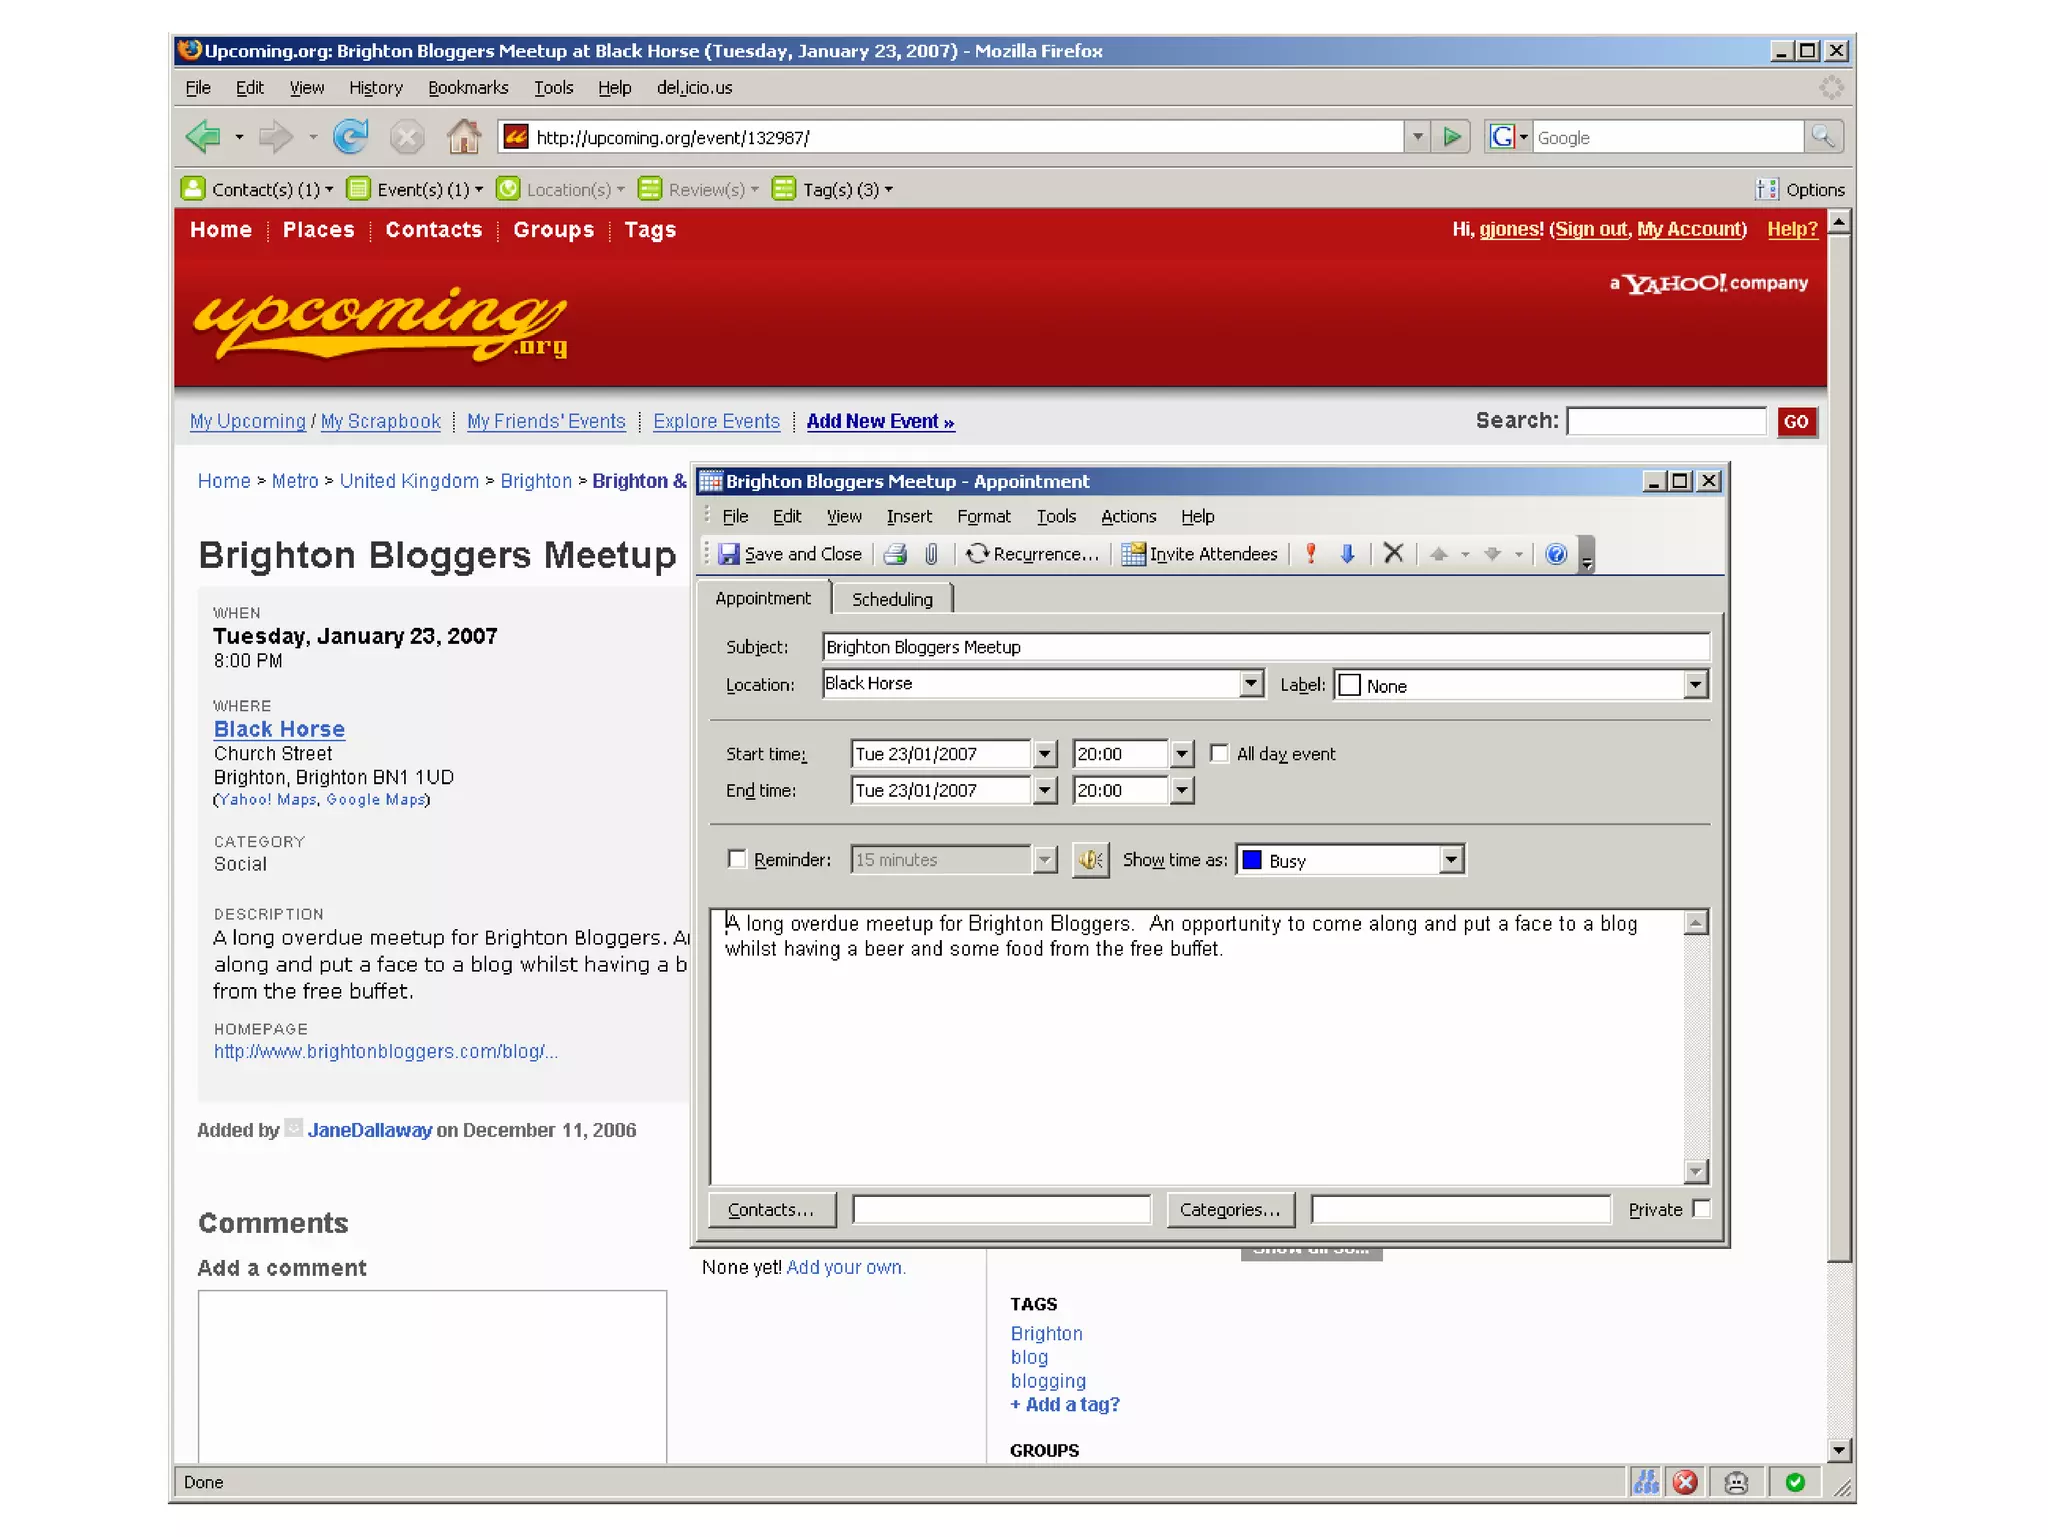Click the Google search magnifier icon
Viewport: 2048px width, 1537px height.
coord(1823,136)
